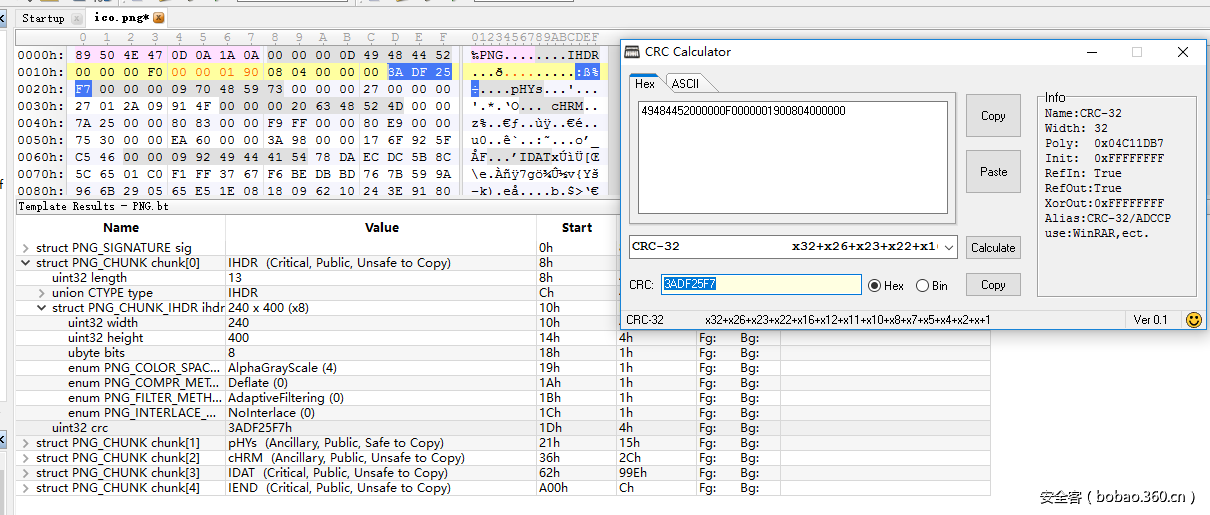The image size is (1210, 515).
Task: Click the Paste button
Action: (993, 172)
